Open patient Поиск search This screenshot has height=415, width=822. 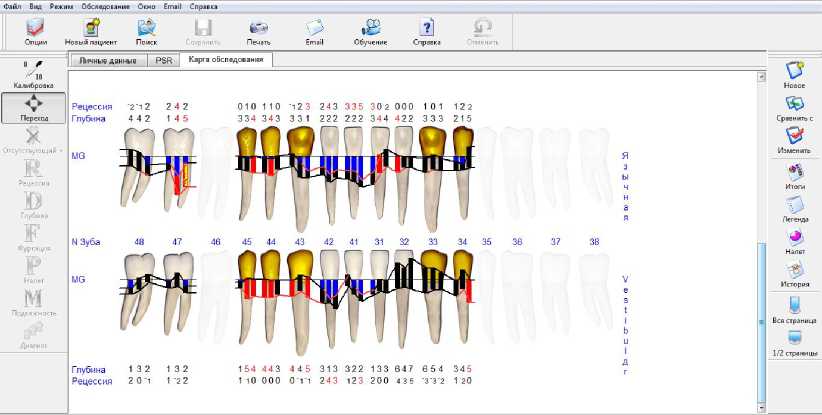point(146,30)
